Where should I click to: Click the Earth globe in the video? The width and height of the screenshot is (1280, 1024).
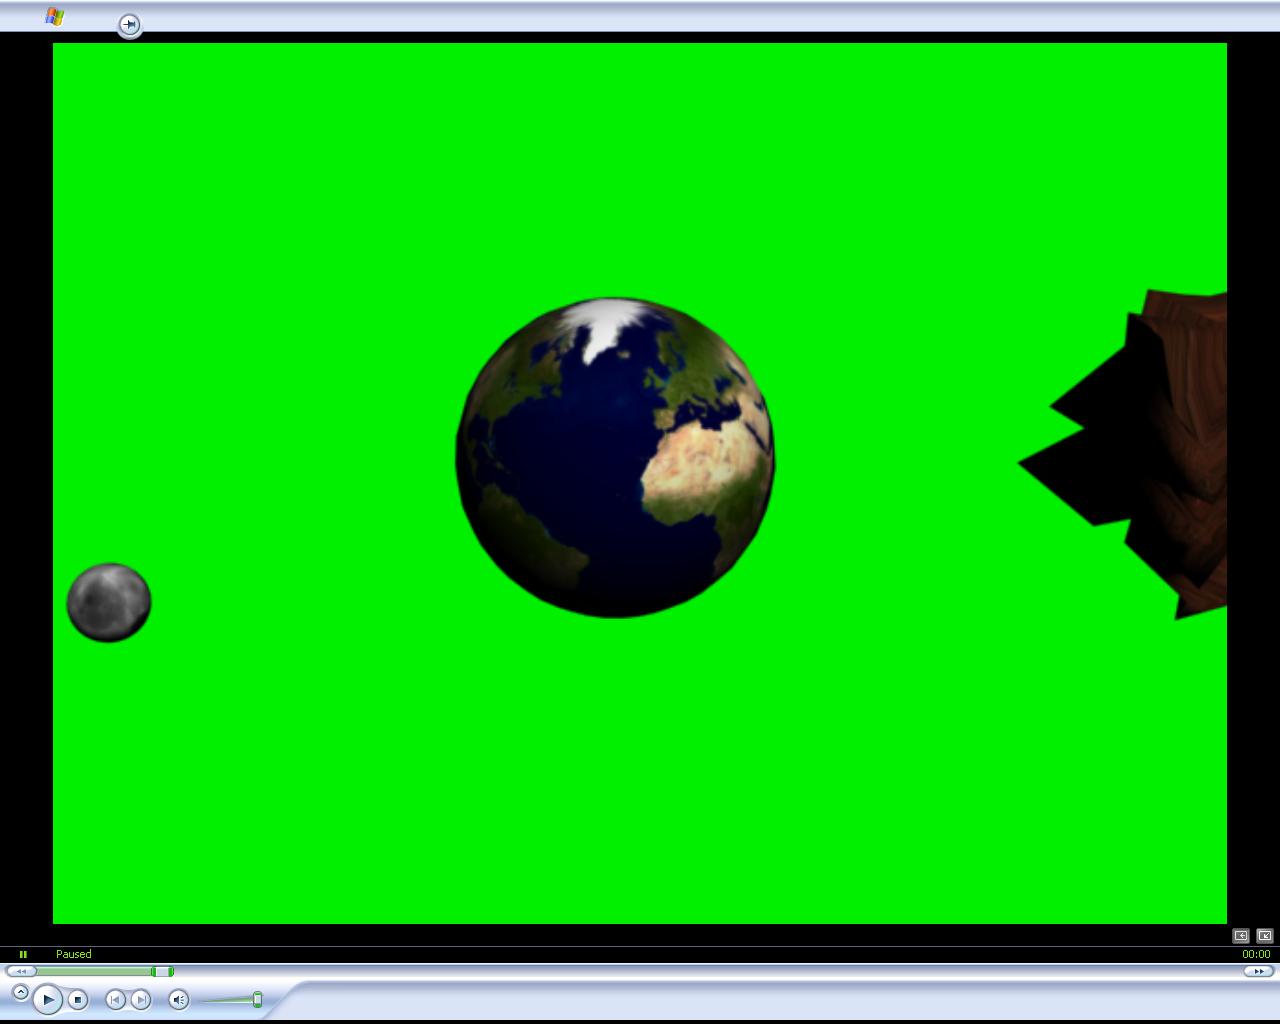point(614,457)
